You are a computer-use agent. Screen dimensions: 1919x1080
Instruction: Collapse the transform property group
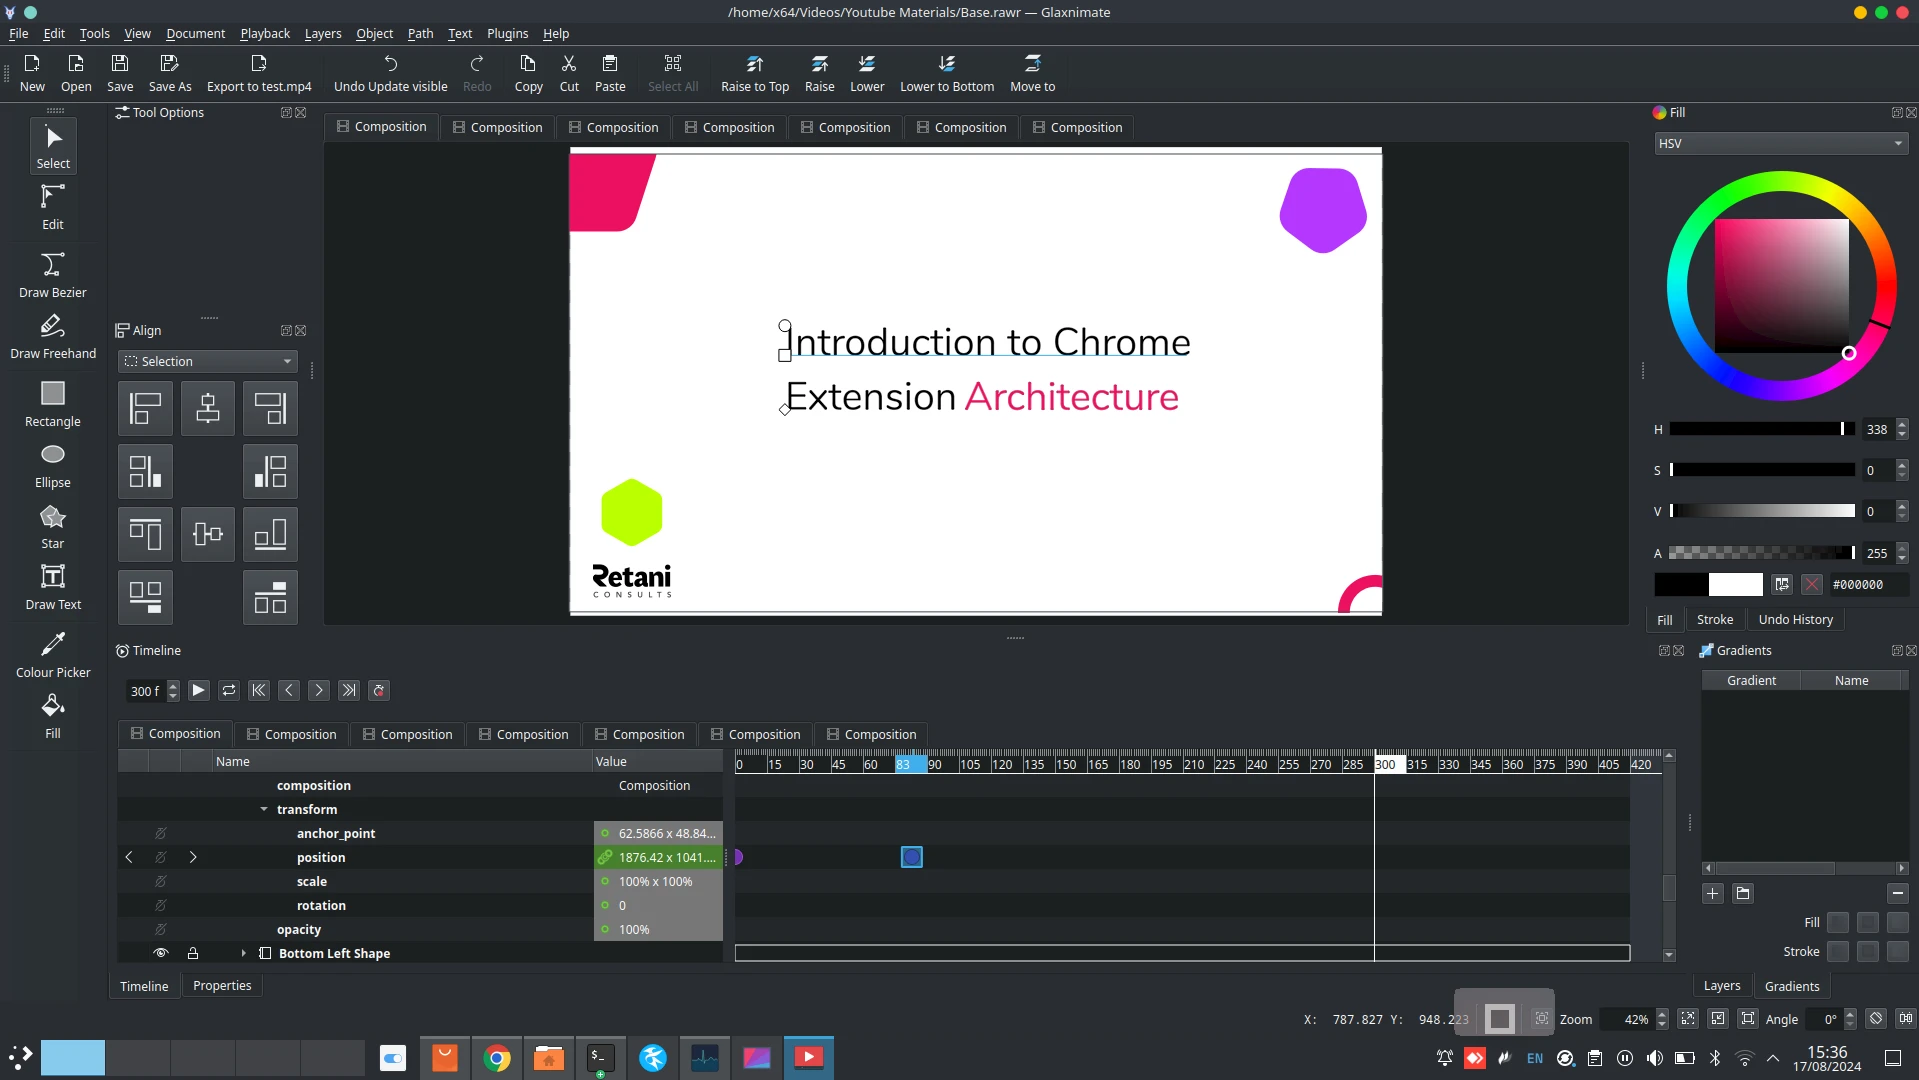point(264,809)
